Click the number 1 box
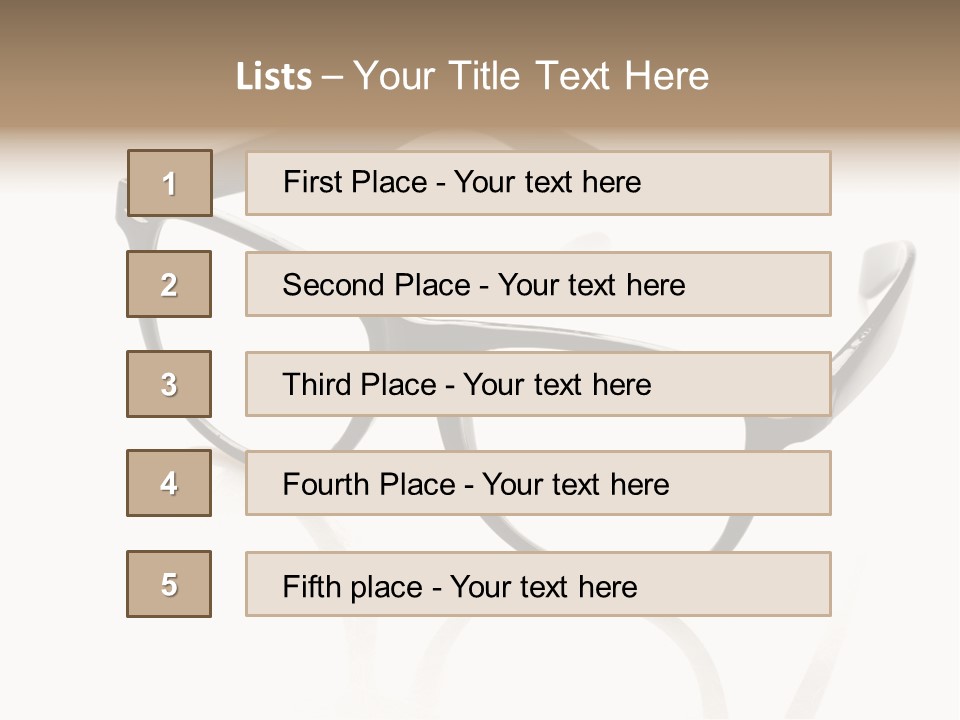The image size is (960, 720). click(169, 183)
